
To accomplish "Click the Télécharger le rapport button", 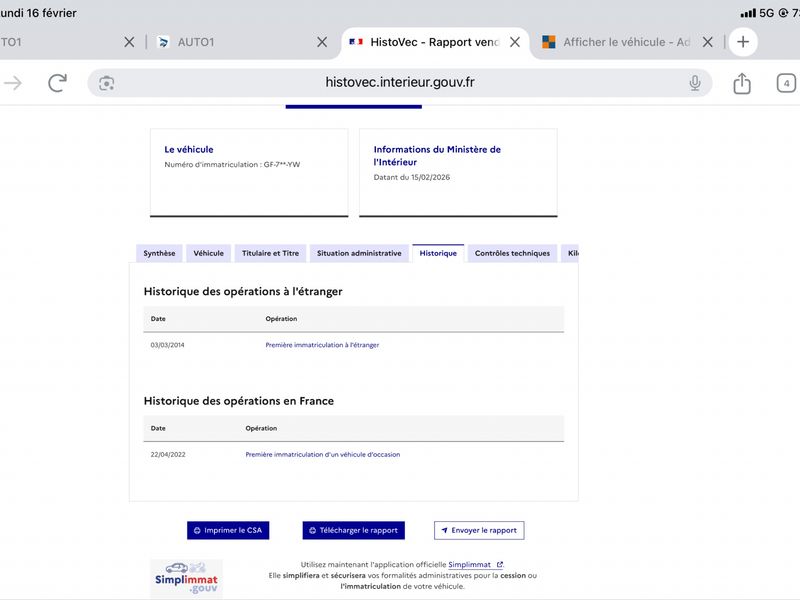I will [x=354, y=530].
